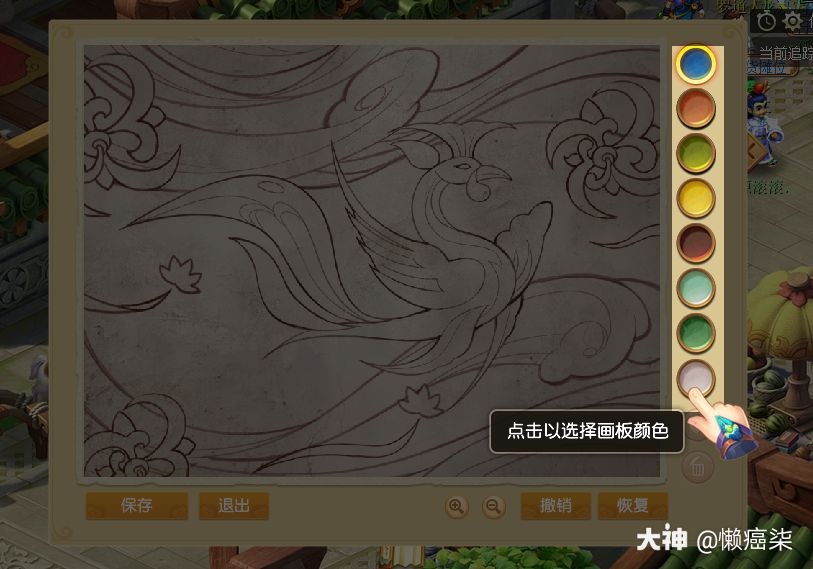Click the trash can delete icon
The width and height of the screenshot is (813, 569).
click(697, 468)
